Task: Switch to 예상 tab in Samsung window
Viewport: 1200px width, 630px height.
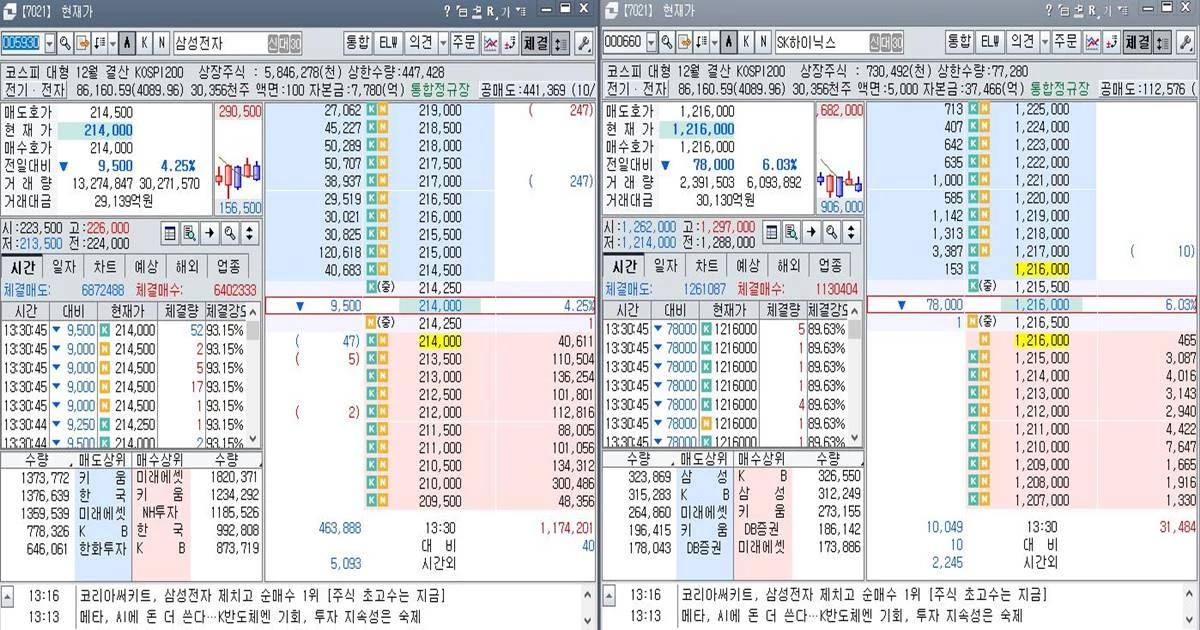Action: click(146, 266)
